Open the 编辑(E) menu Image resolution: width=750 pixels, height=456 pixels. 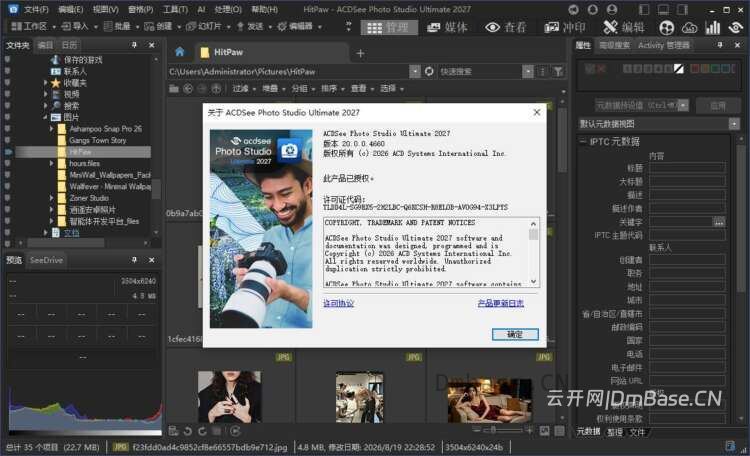[x=70, y=10]
